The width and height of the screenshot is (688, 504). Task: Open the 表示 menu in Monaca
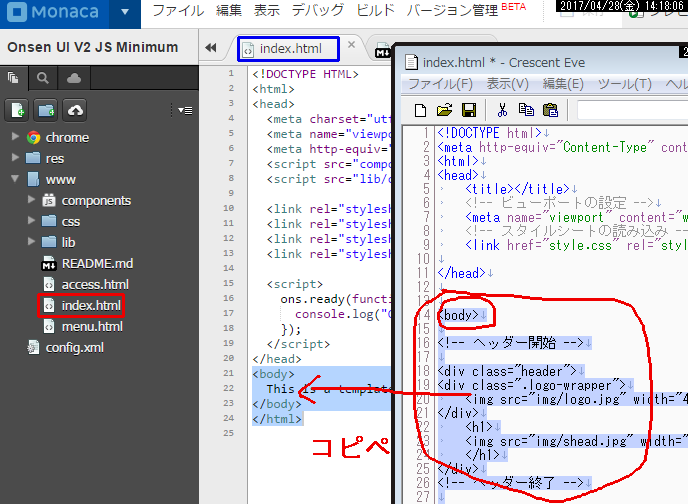266,11
